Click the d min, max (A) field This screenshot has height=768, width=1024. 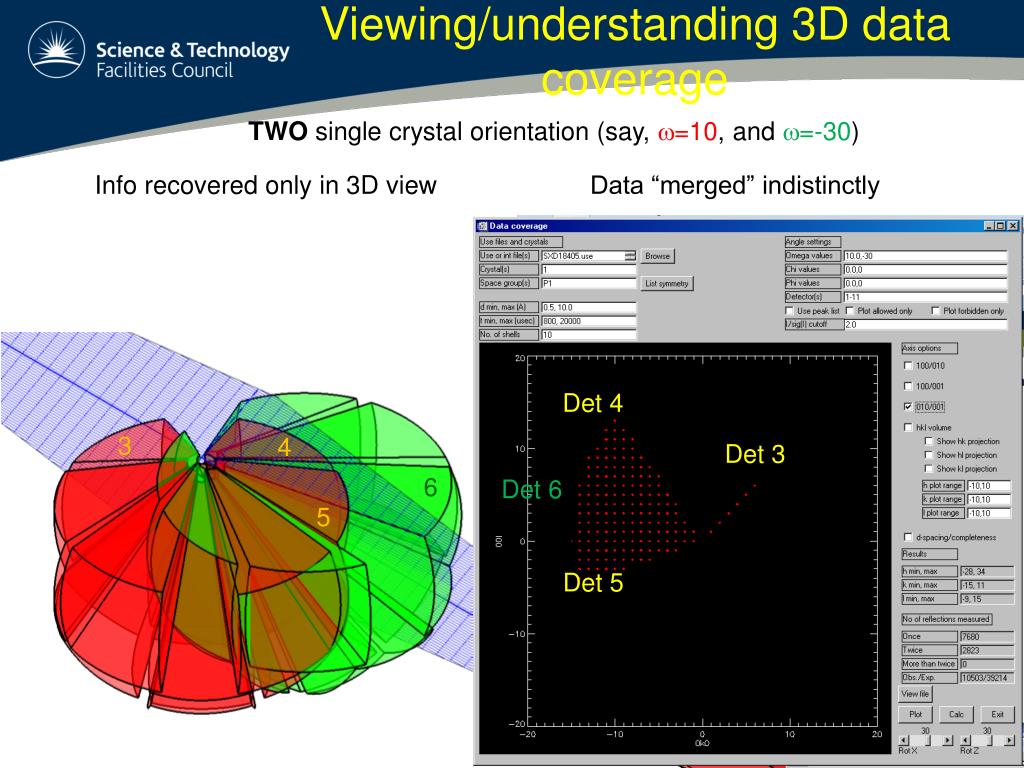(588, 307)
